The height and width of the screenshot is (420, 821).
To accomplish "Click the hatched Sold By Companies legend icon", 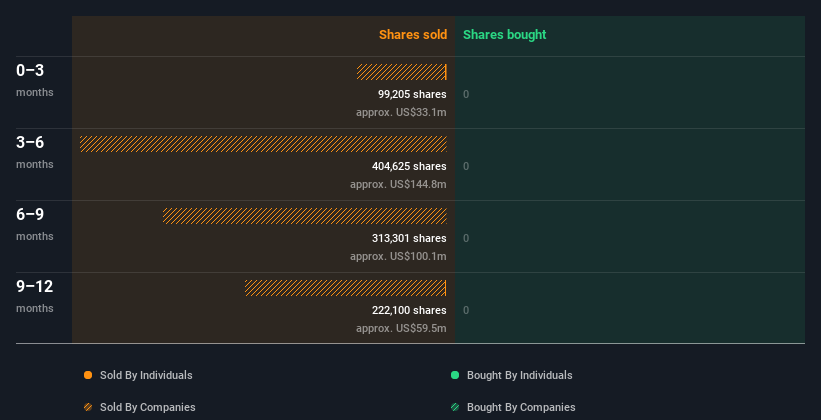I will (x=88, y=407).
